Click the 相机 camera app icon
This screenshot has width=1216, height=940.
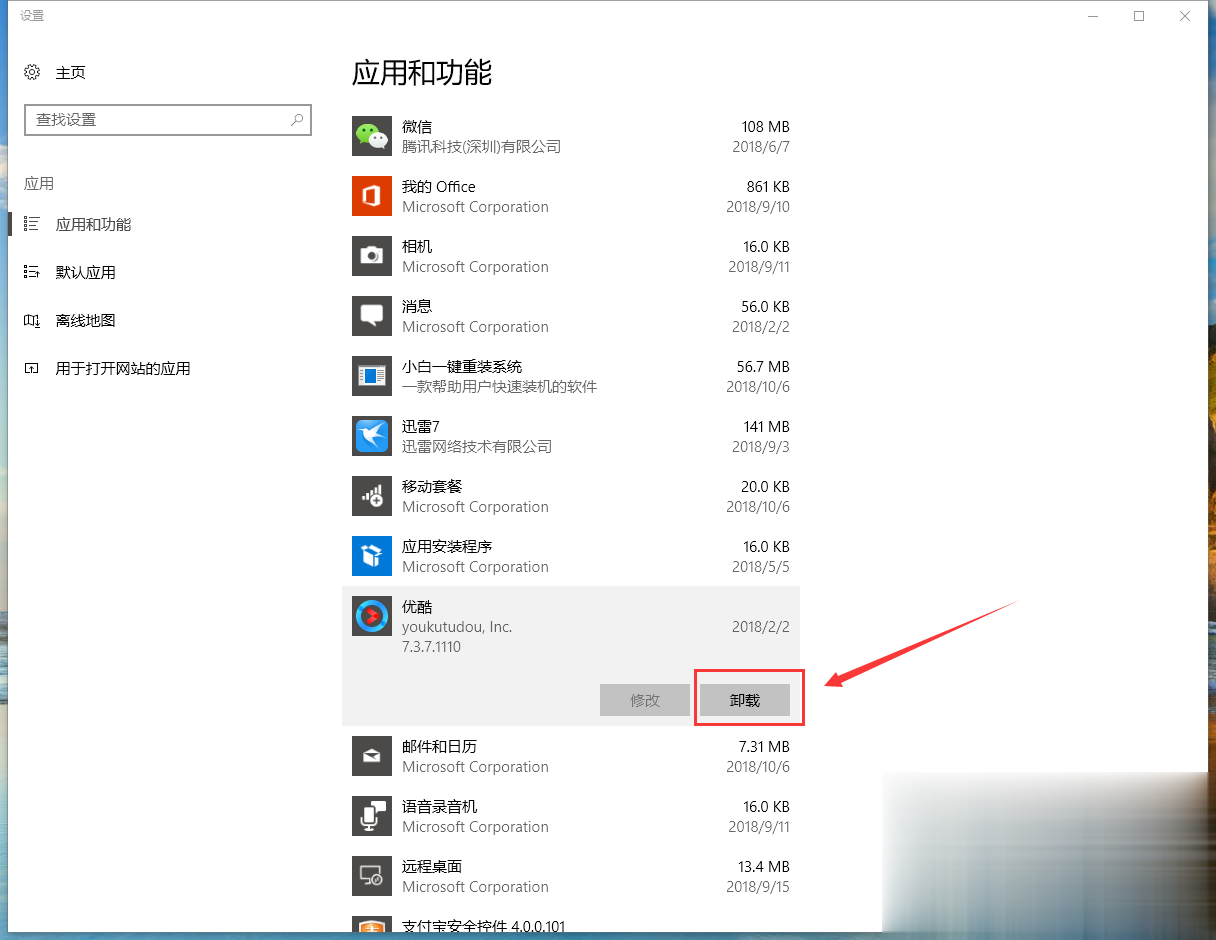point(372,256)
